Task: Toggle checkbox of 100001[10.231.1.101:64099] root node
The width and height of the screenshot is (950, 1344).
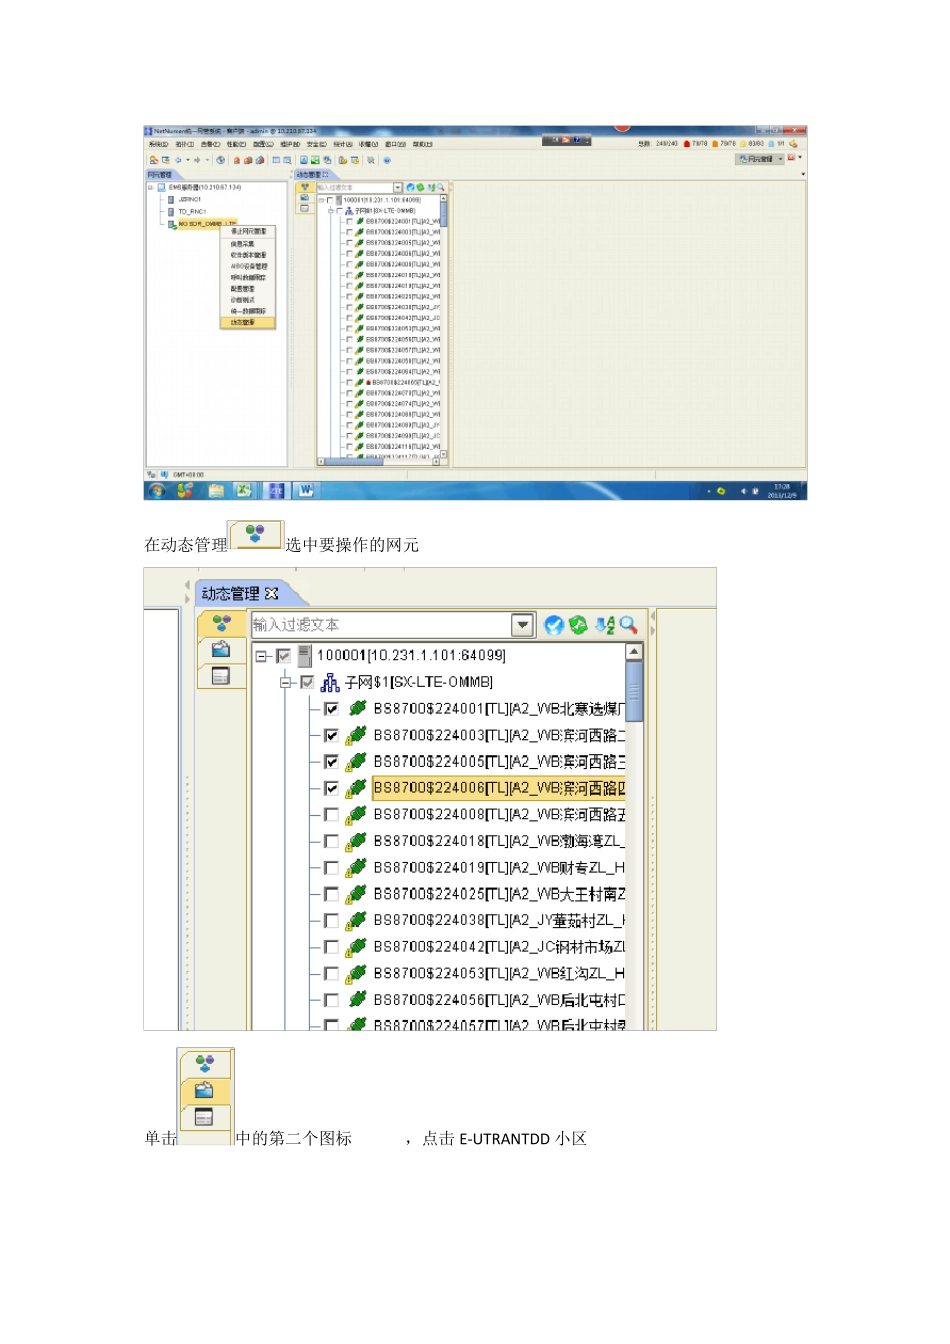Action: (x=283, y=656)
